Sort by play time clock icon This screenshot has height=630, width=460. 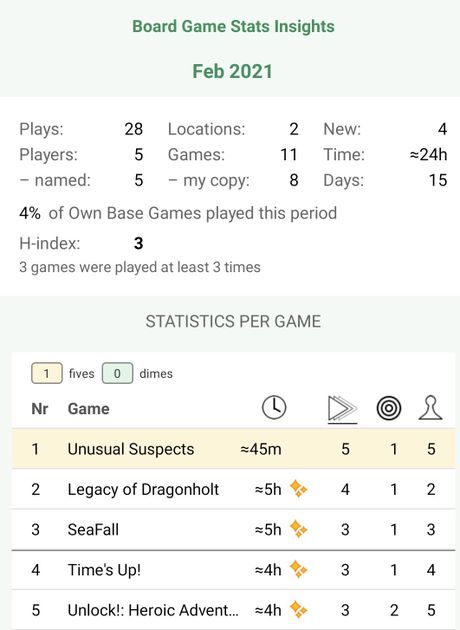pos(274,407)
